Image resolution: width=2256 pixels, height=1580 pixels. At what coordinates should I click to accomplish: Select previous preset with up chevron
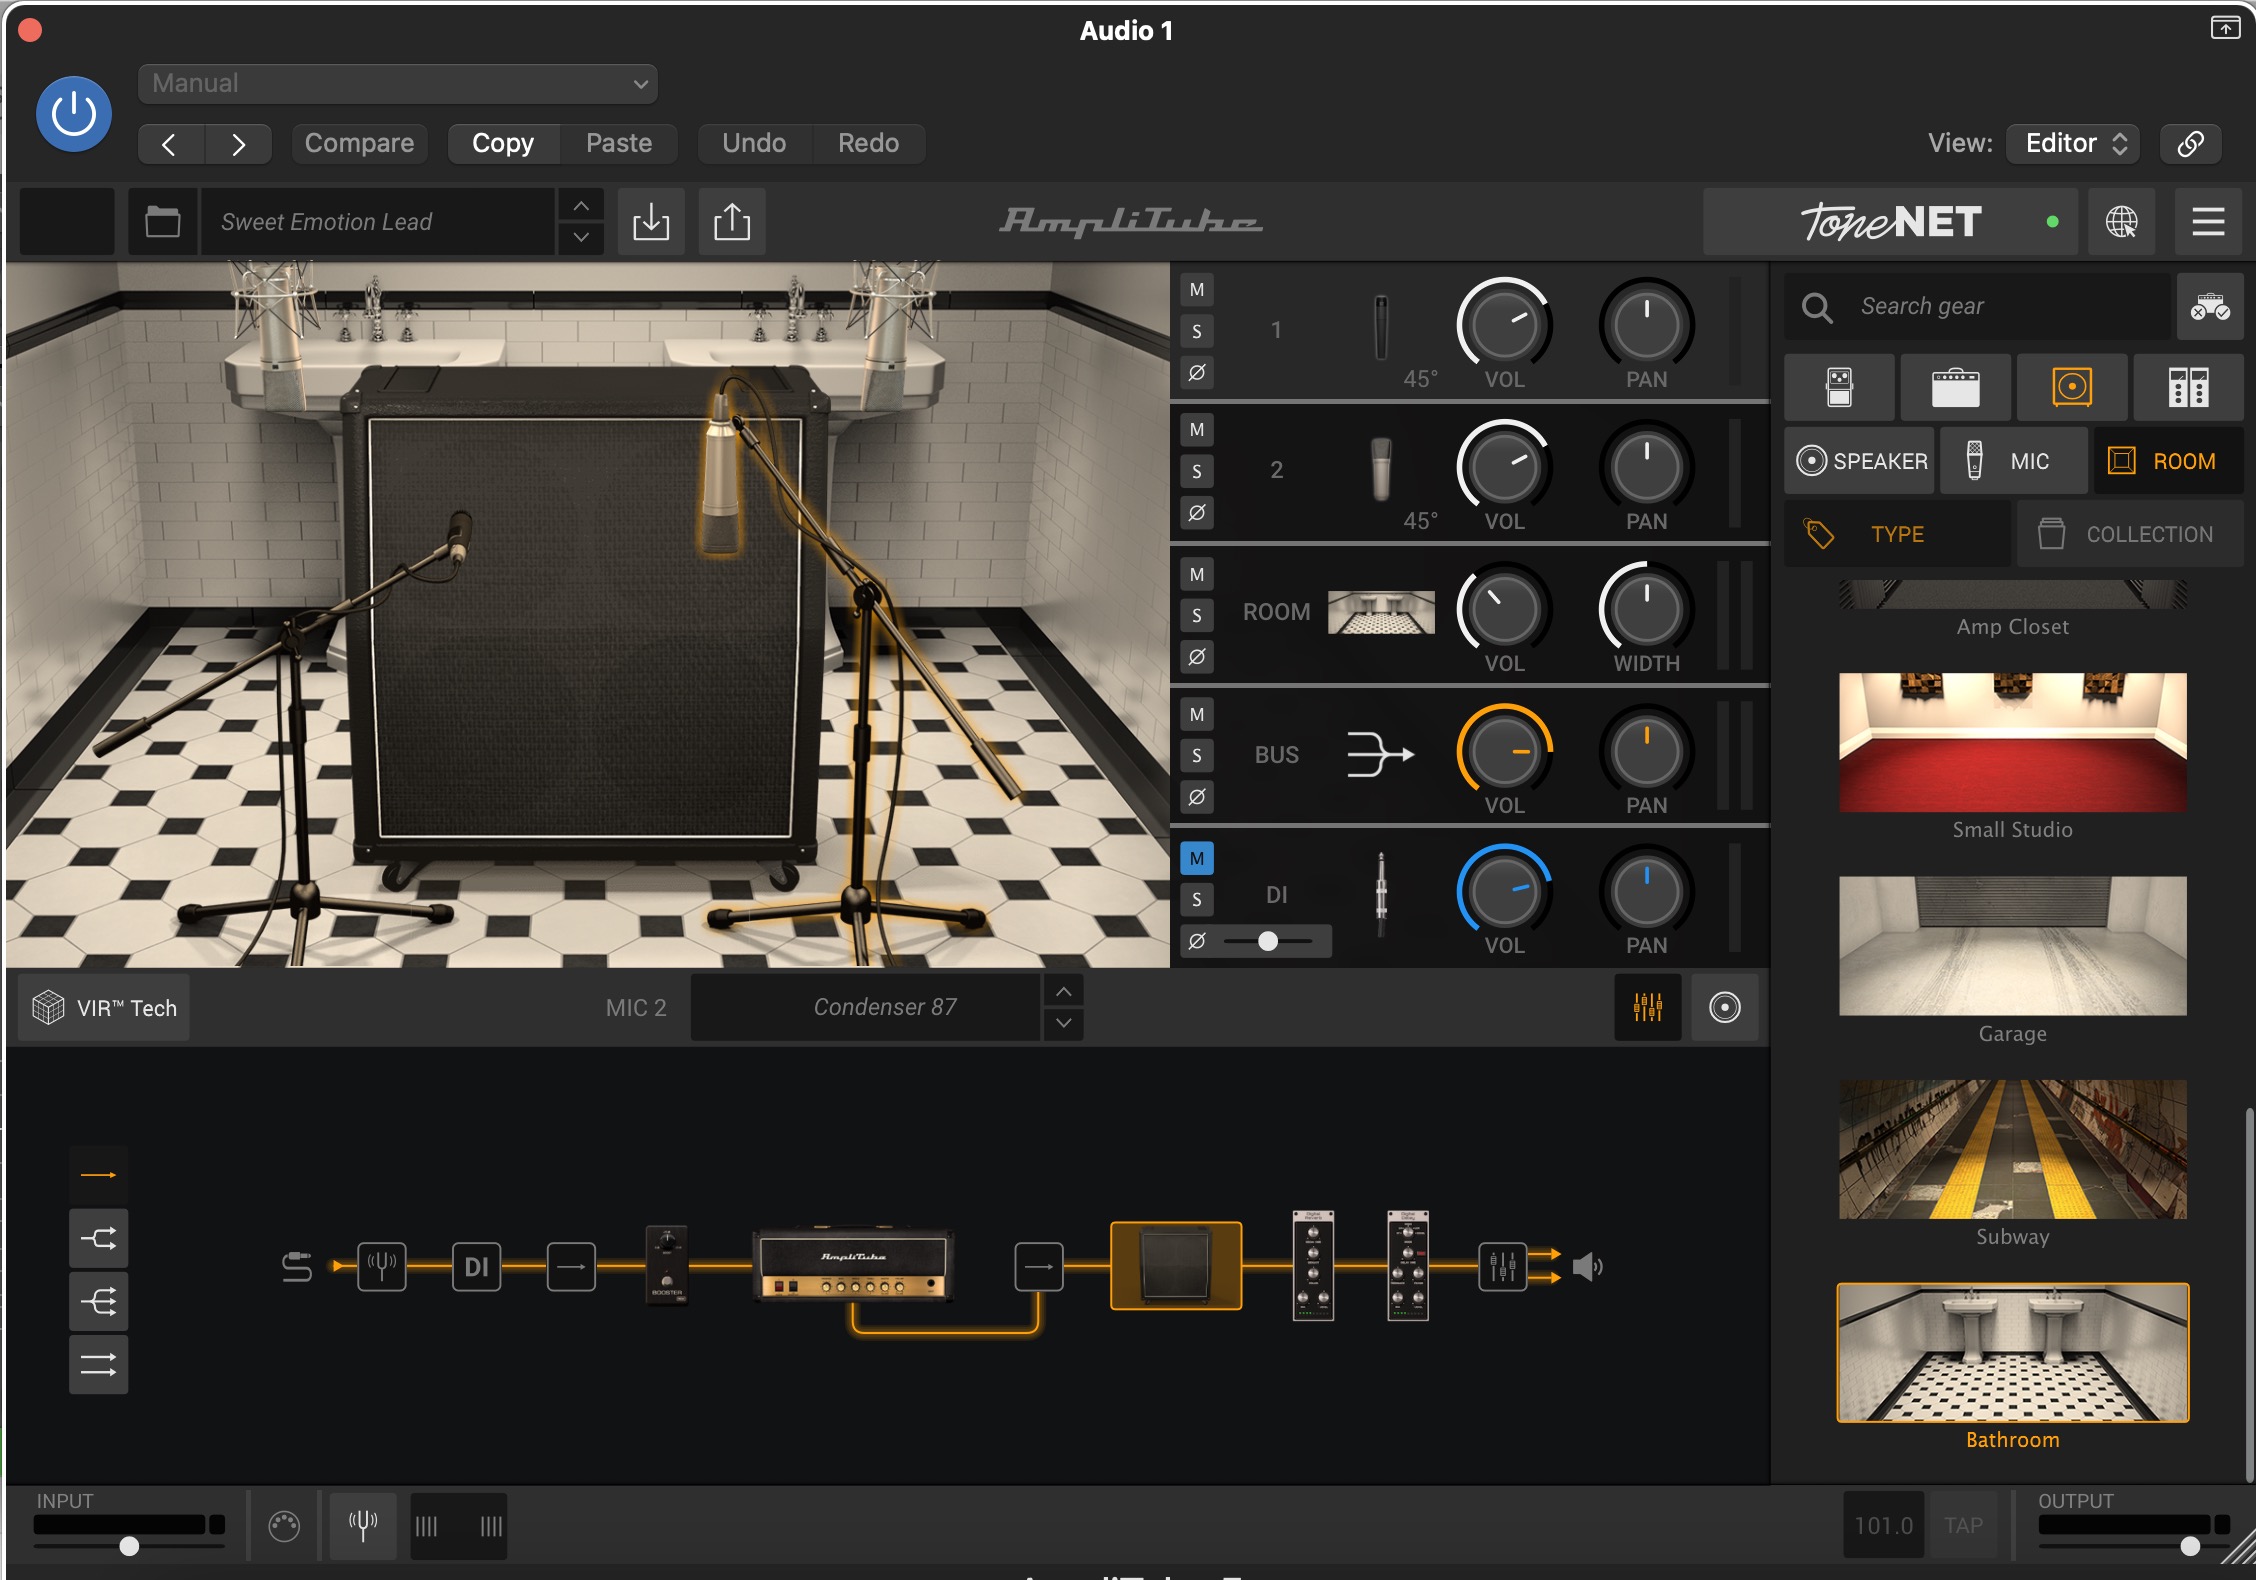(x=581, y=206)
